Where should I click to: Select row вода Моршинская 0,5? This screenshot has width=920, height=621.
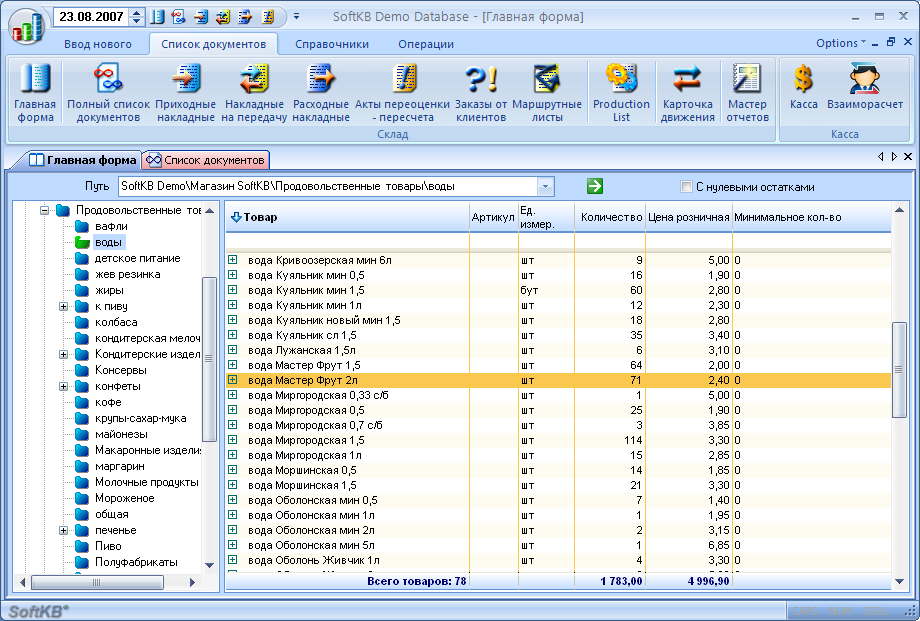click(558, 470)
